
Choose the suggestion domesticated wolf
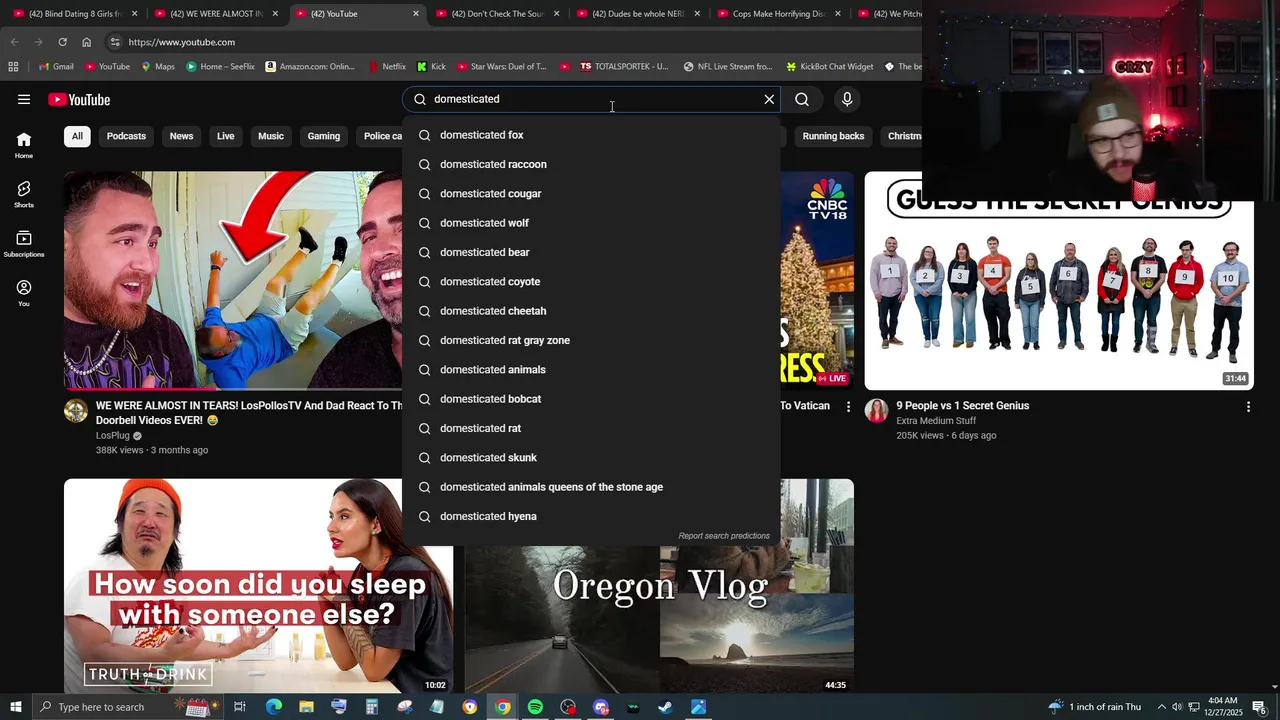tap(591, 223)
